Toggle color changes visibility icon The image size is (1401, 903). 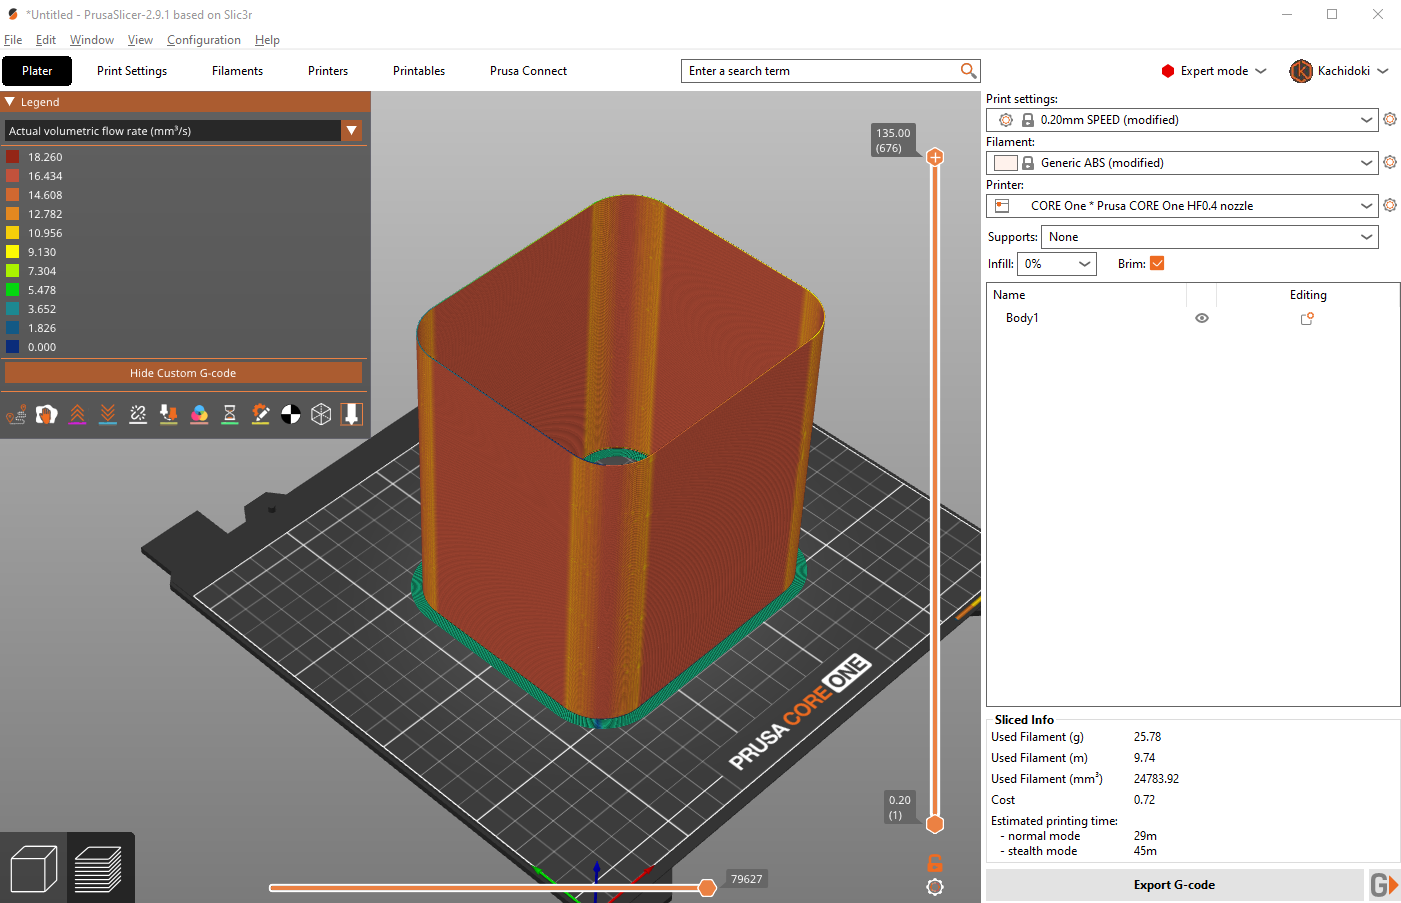click(x=199, y=414)
